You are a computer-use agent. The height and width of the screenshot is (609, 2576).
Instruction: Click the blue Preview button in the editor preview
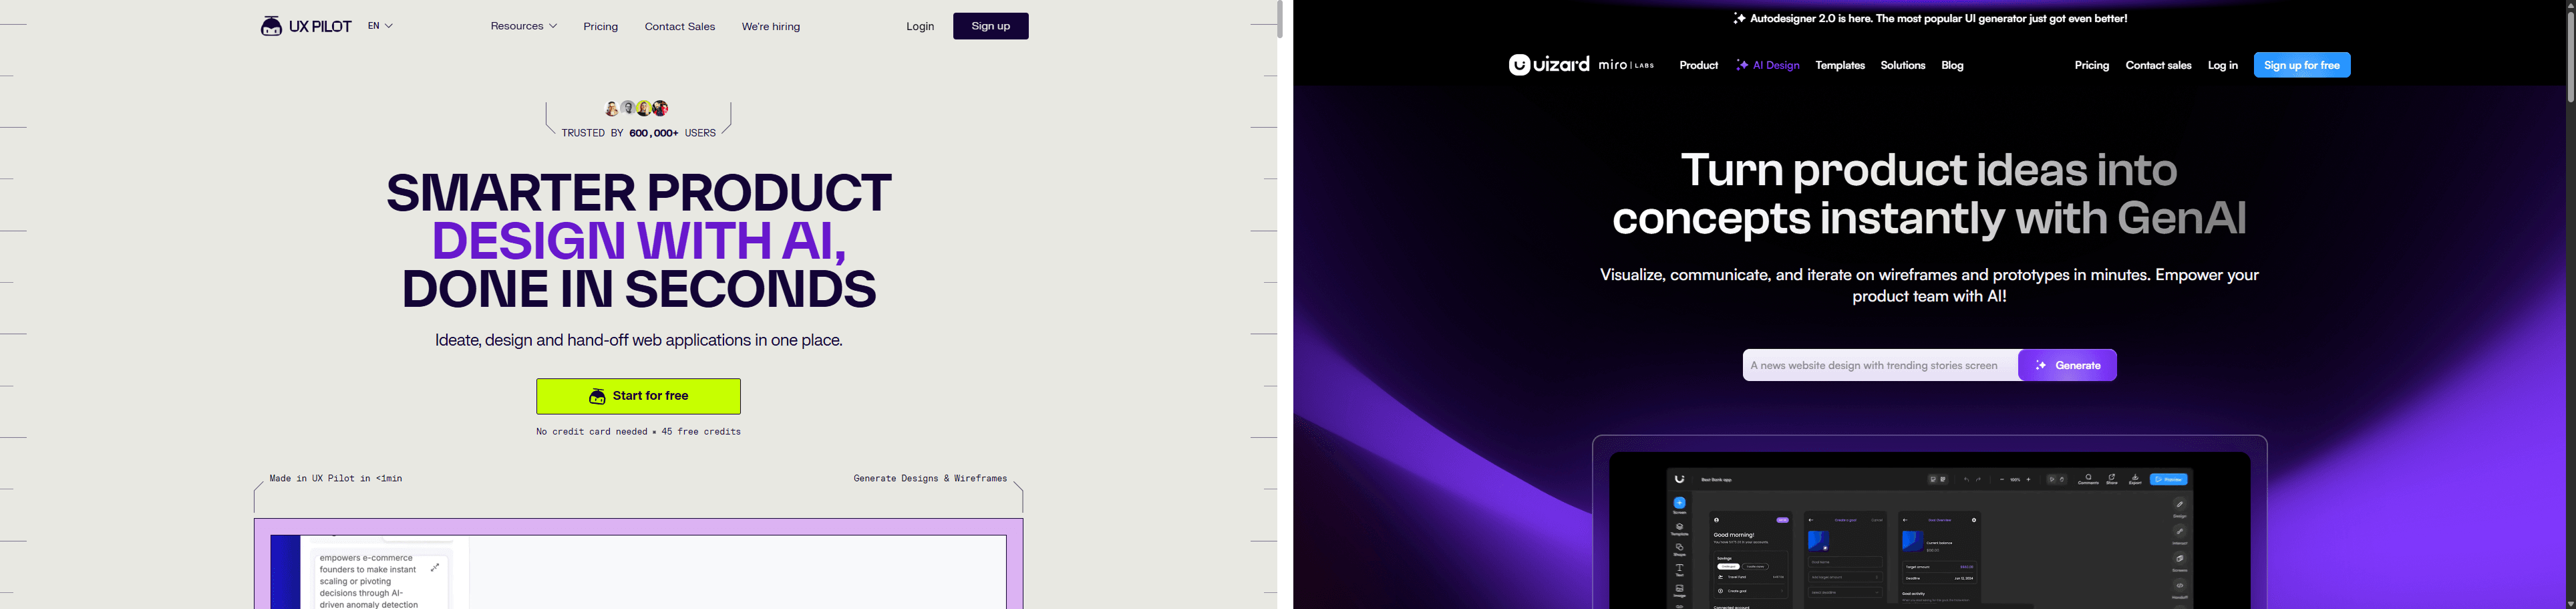click(2169, 480)
